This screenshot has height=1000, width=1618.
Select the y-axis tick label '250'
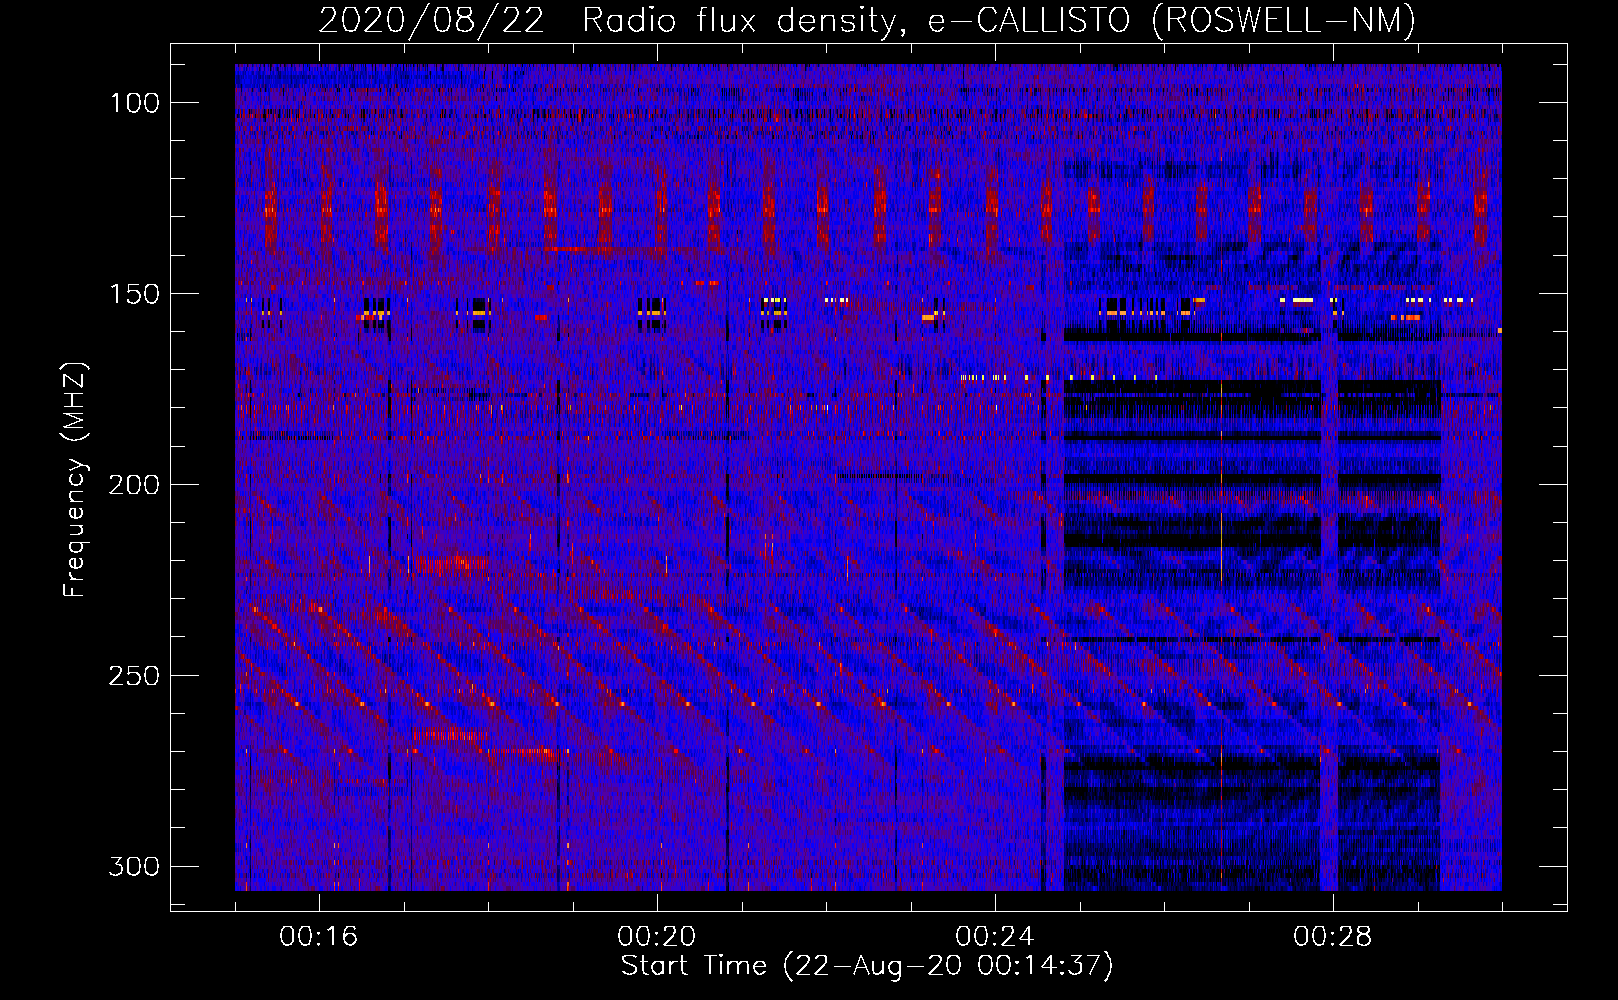coord(134,676)
